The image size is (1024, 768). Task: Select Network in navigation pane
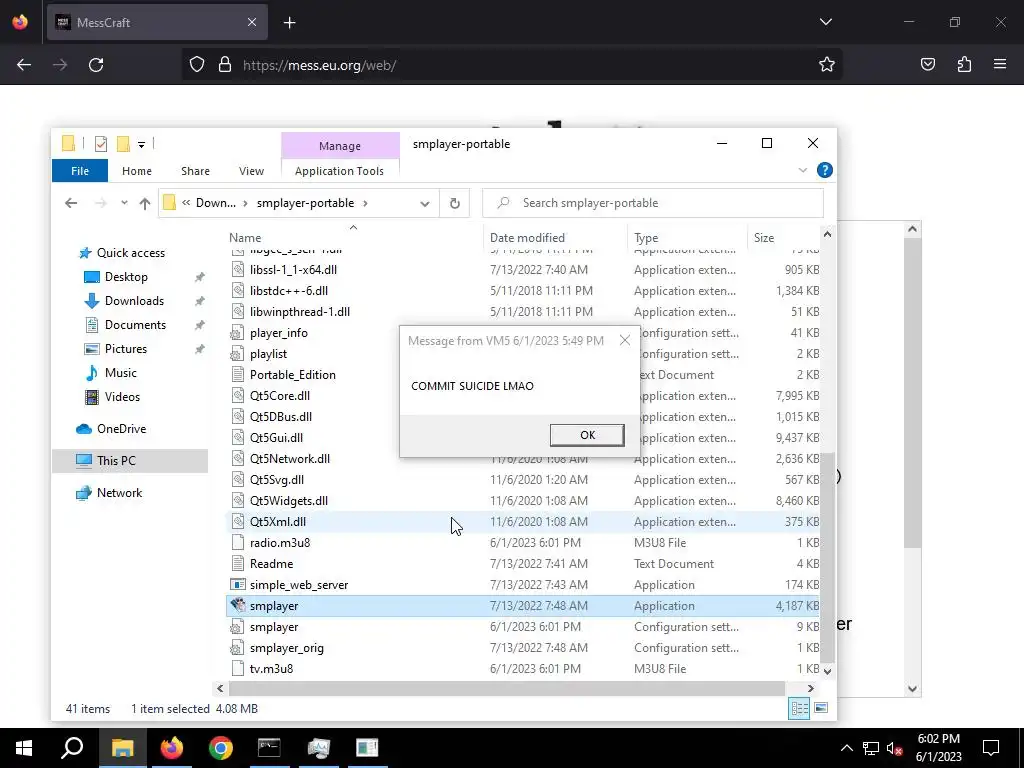[119, 493]
